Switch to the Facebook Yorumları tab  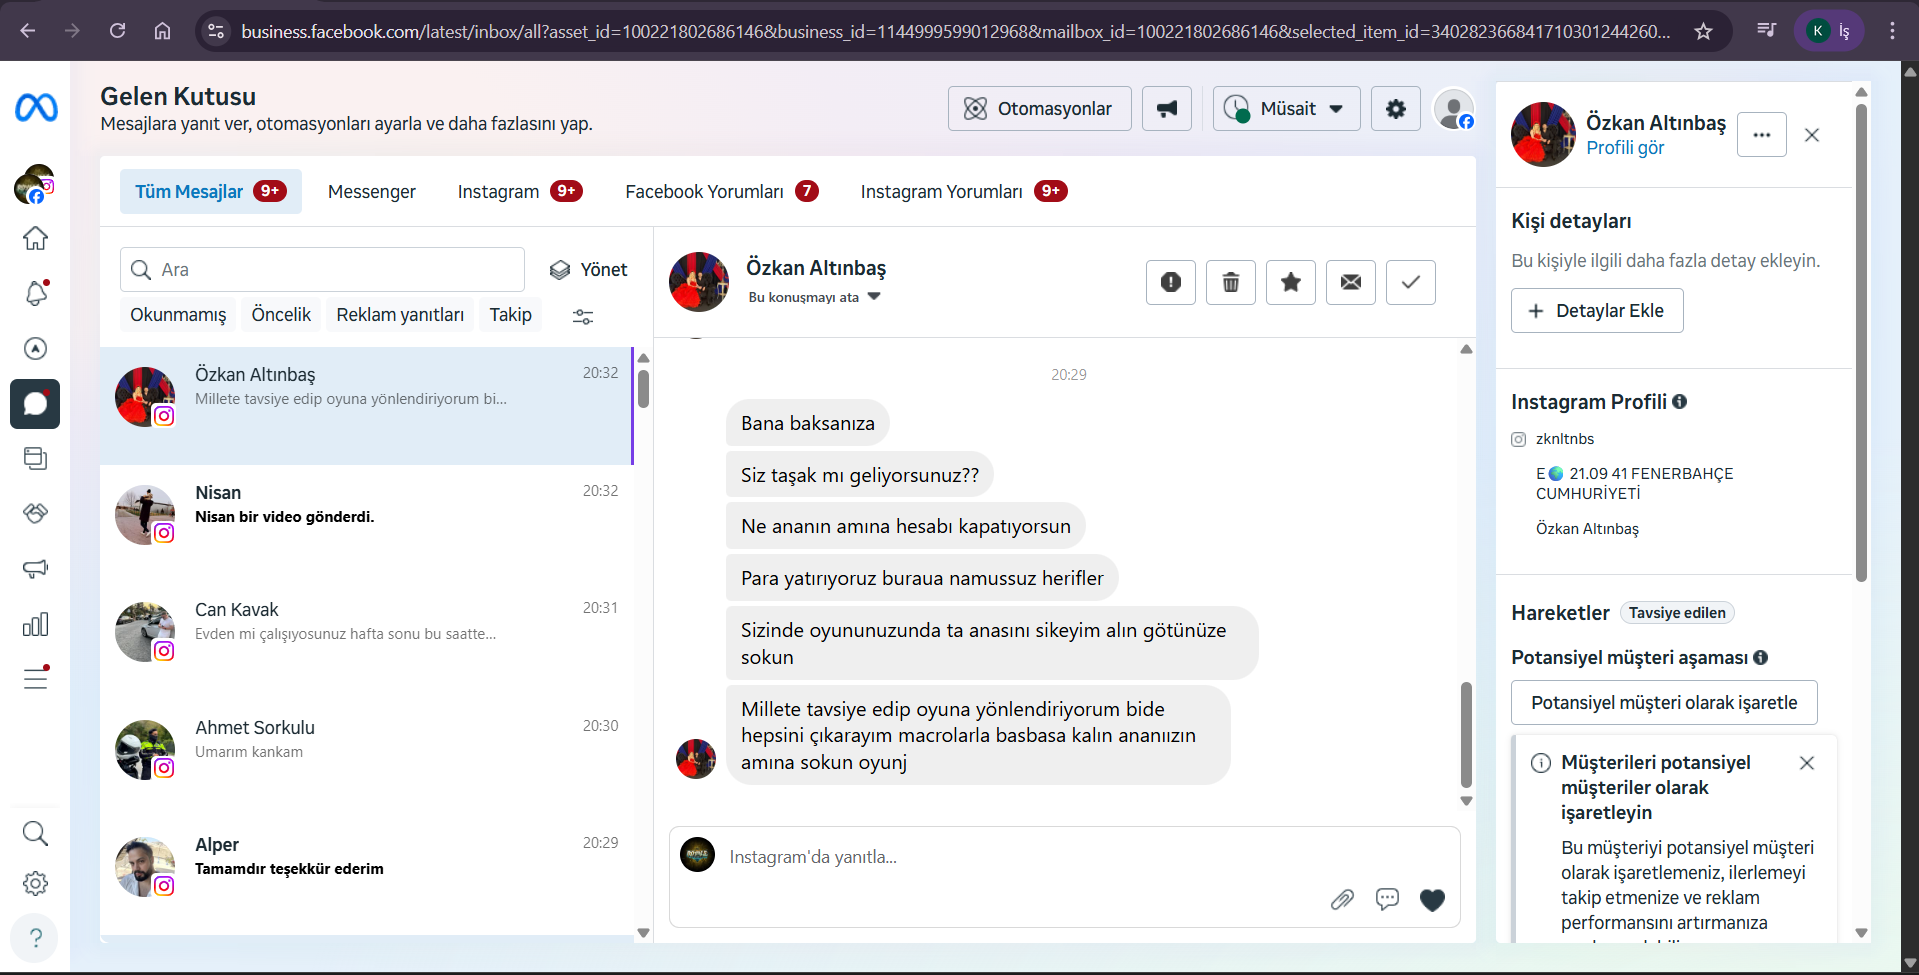(x=721, y=191)
